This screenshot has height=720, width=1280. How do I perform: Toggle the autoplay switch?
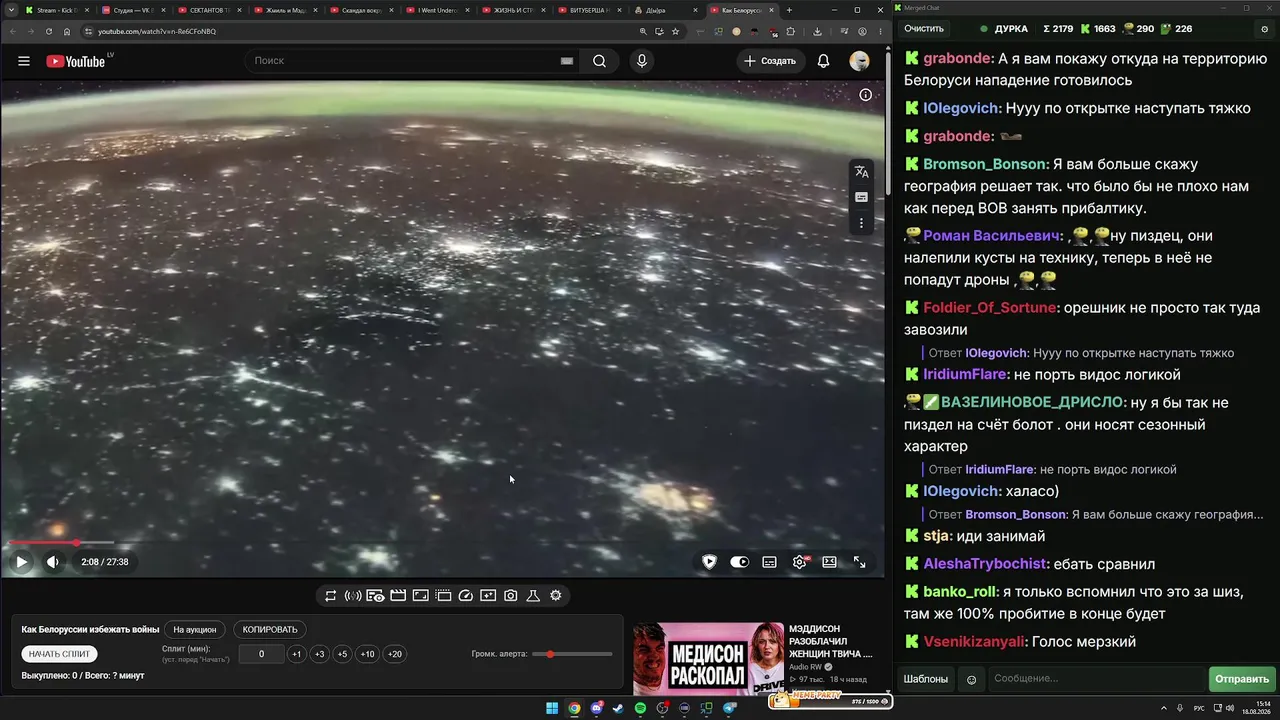[739, 562]
